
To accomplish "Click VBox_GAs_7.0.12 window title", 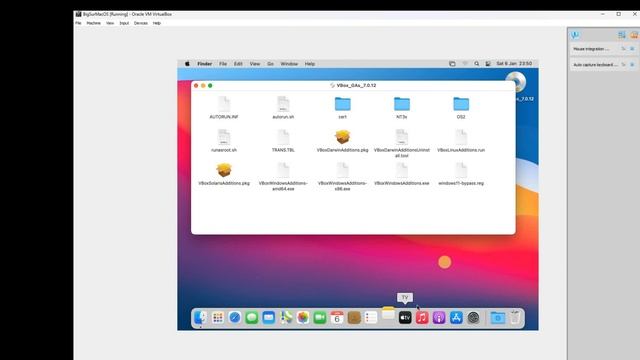I will [356, 85].
